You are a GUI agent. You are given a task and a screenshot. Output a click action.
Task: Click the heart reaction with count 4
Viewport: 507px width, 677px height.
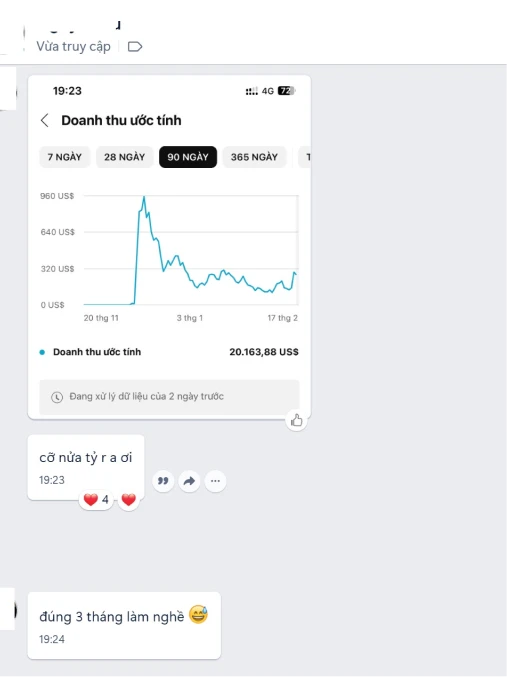[96, 500]
